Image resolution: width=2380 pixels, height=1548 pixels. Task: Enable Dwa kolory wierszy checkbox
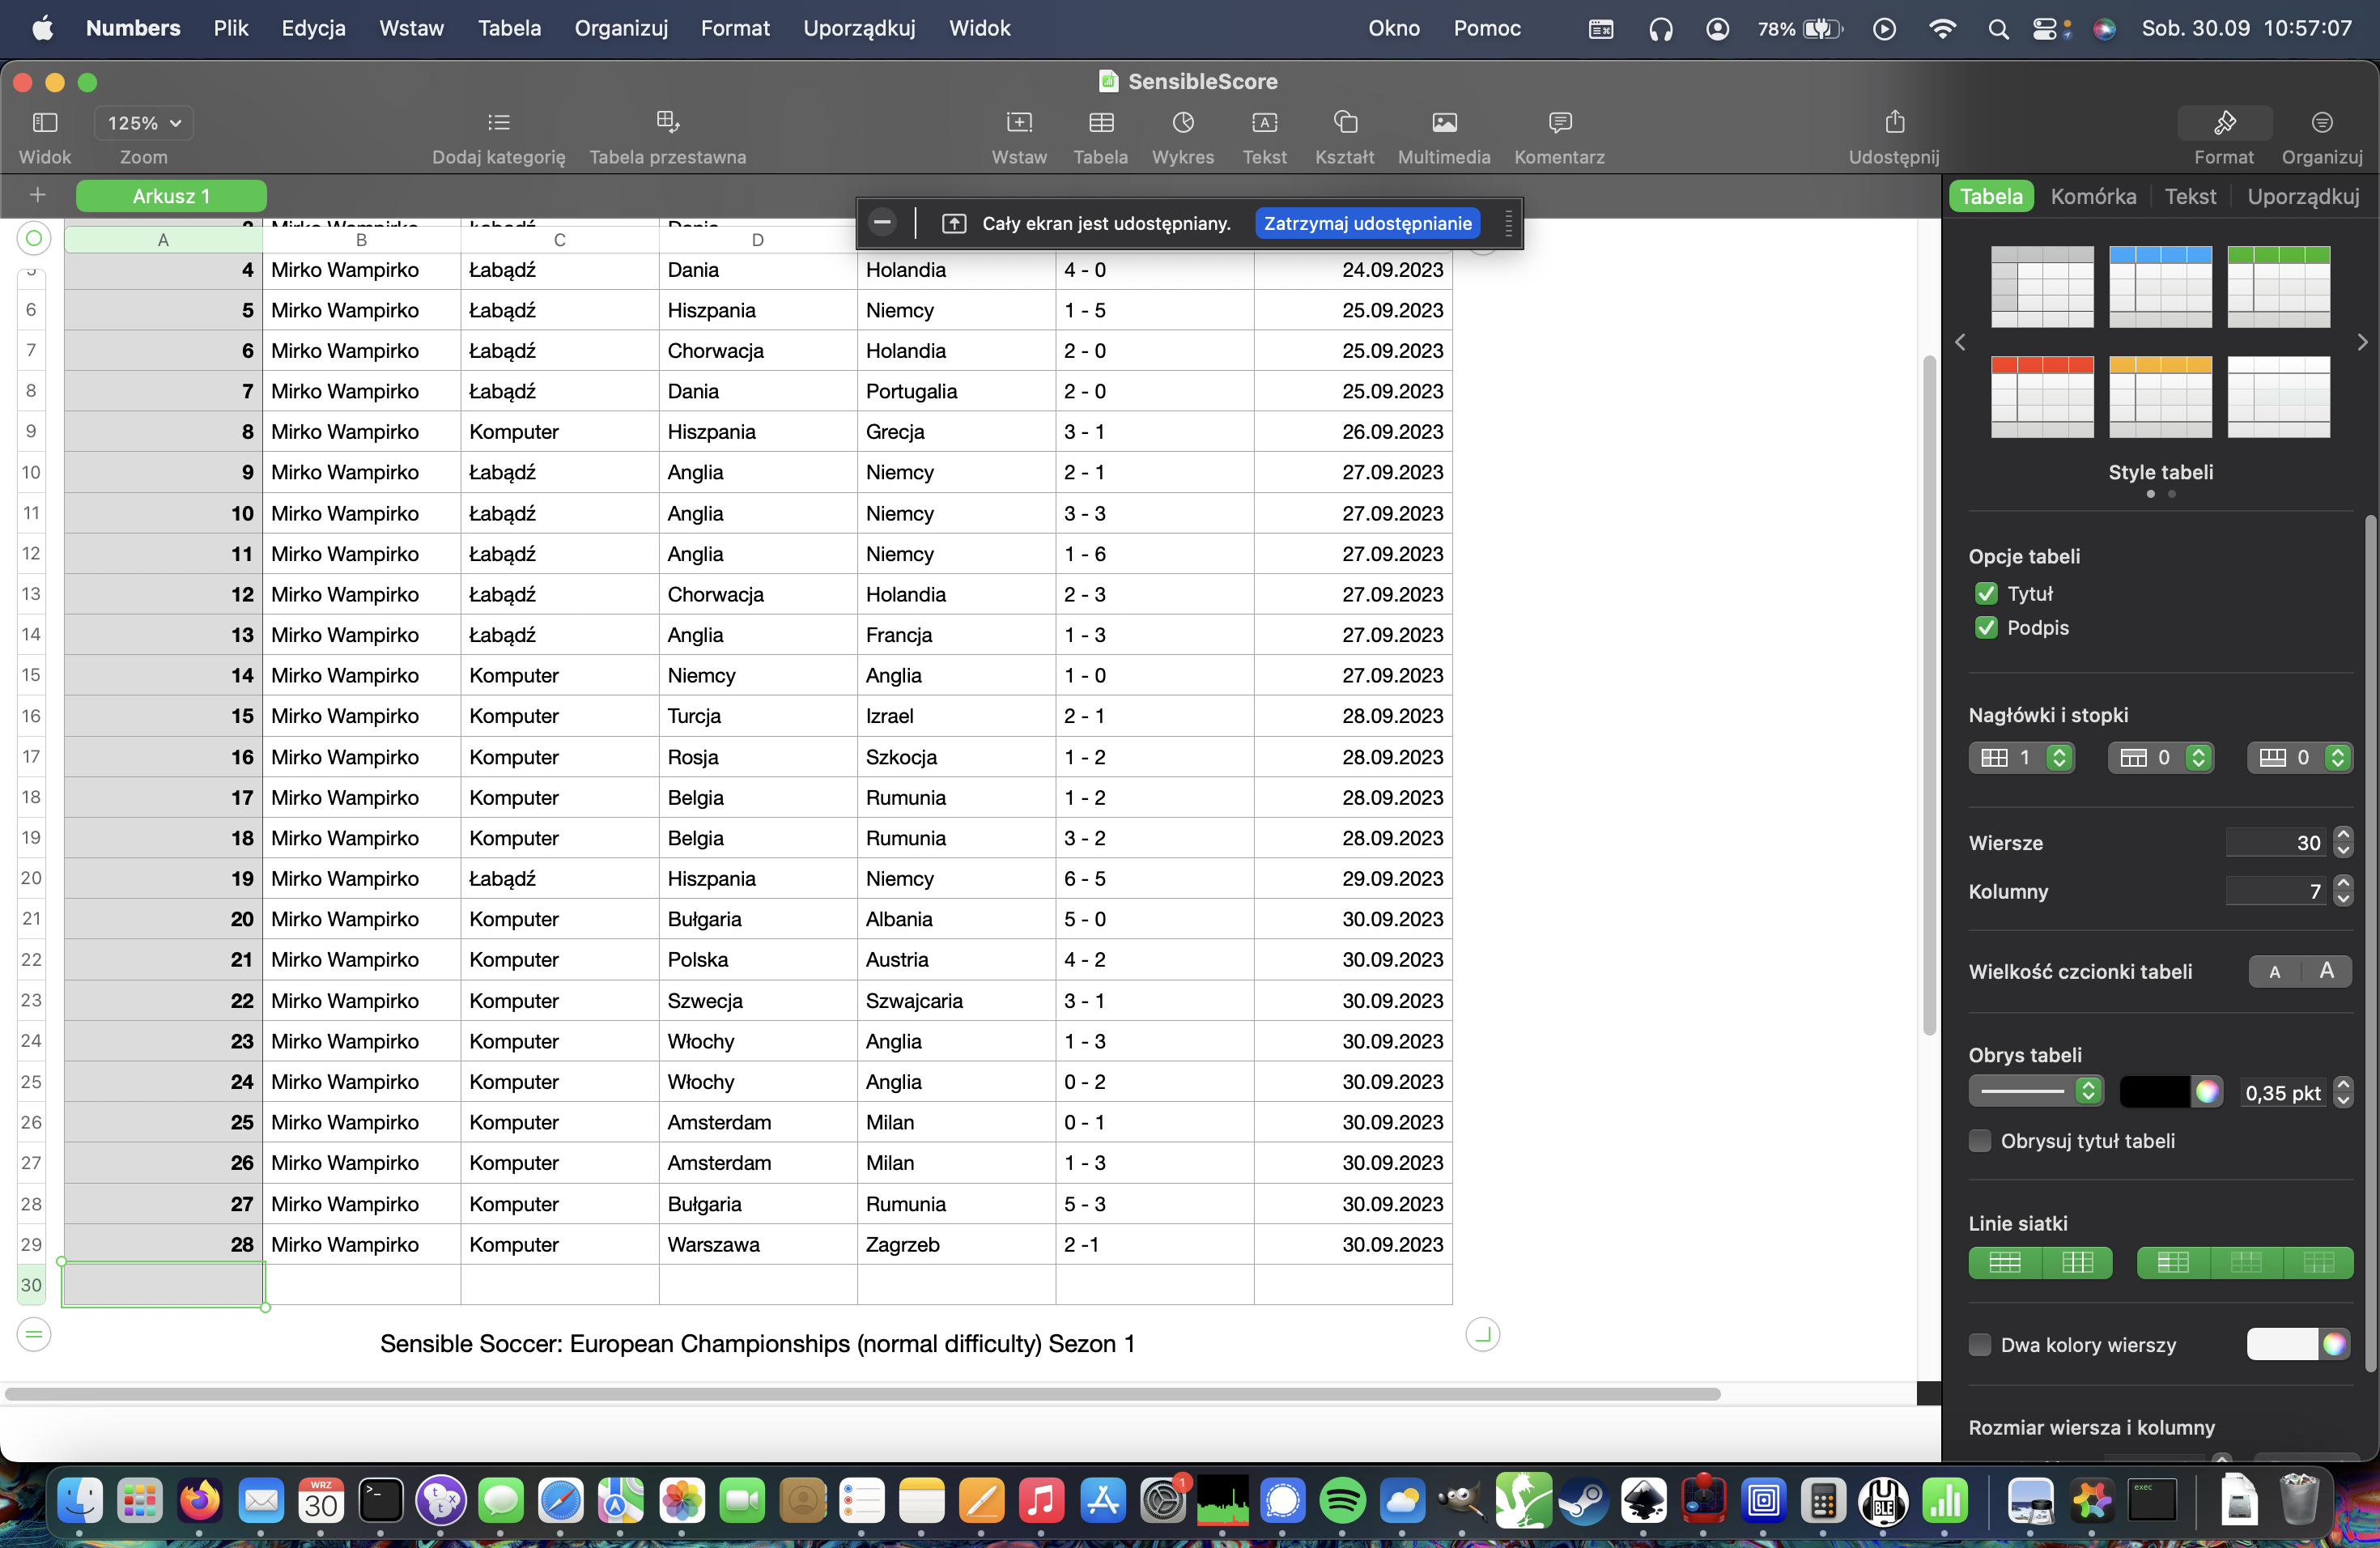tap(1979, 1345)
